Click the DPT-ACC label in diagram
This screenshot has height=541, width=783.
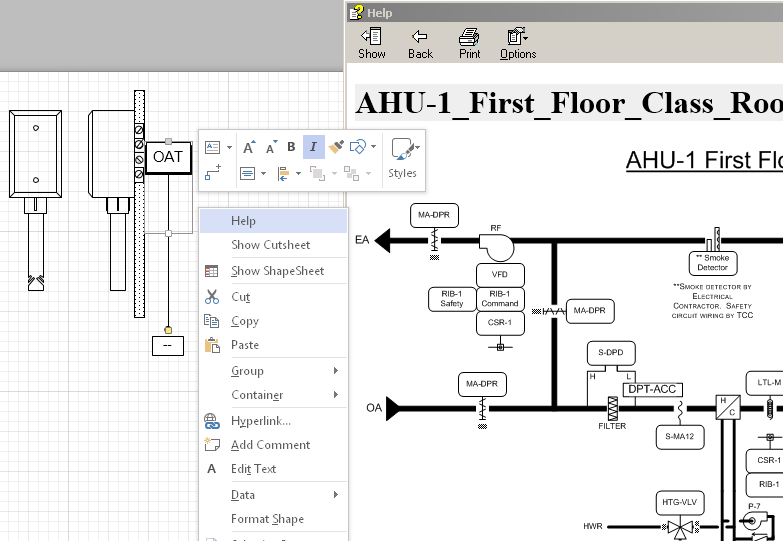652,389
